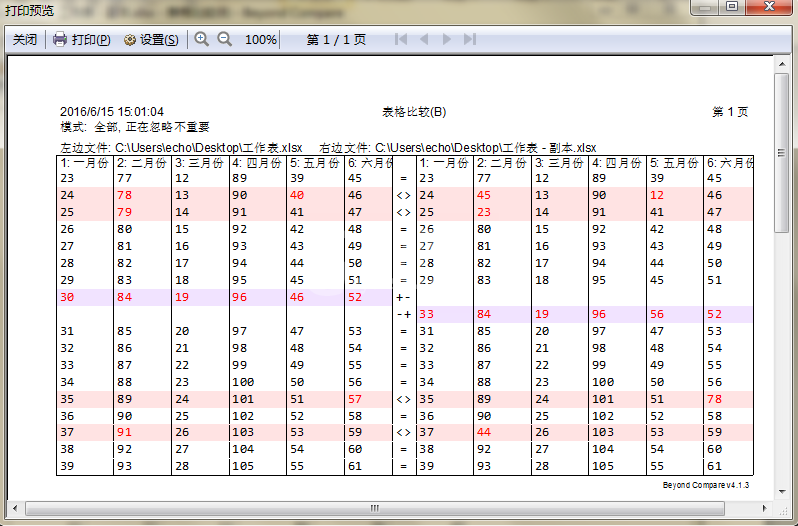Open settings via the gear icon
The height and width of the screenshot is (526, 798).
pyautogui.click(x=130, y=40)
